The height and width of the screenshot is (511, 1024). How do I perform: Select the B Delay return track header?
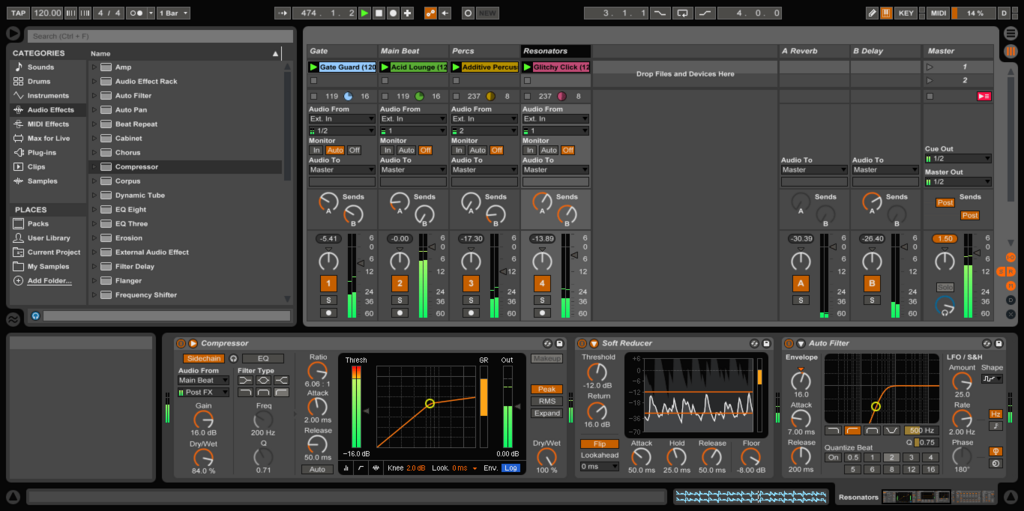pyautogui.click(x=885, y=51)
